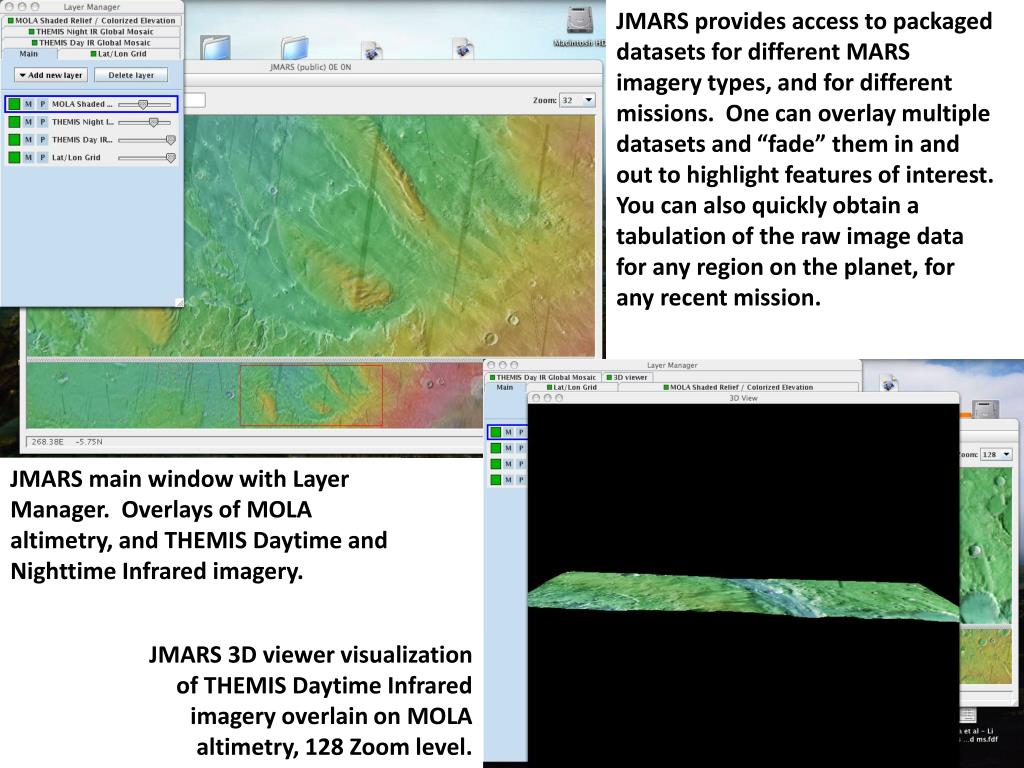Open the 'Add new layer' dropdown
The image size is (1024, 768).
51,75
